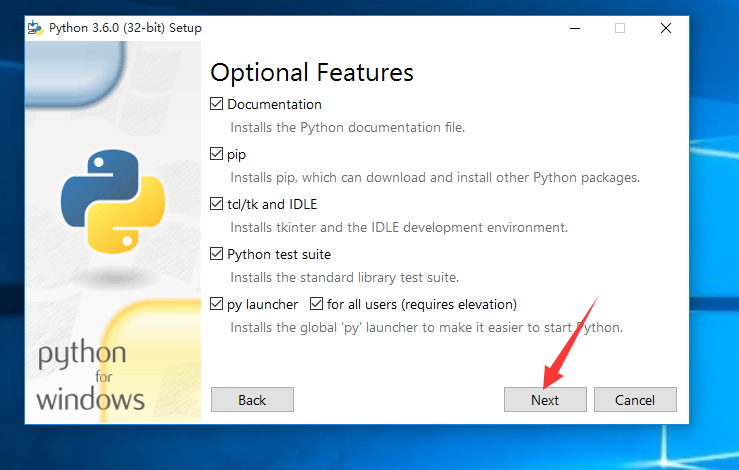Click 'Installs the standard library test suite.'
739x470 pixels.
point(345,277)
